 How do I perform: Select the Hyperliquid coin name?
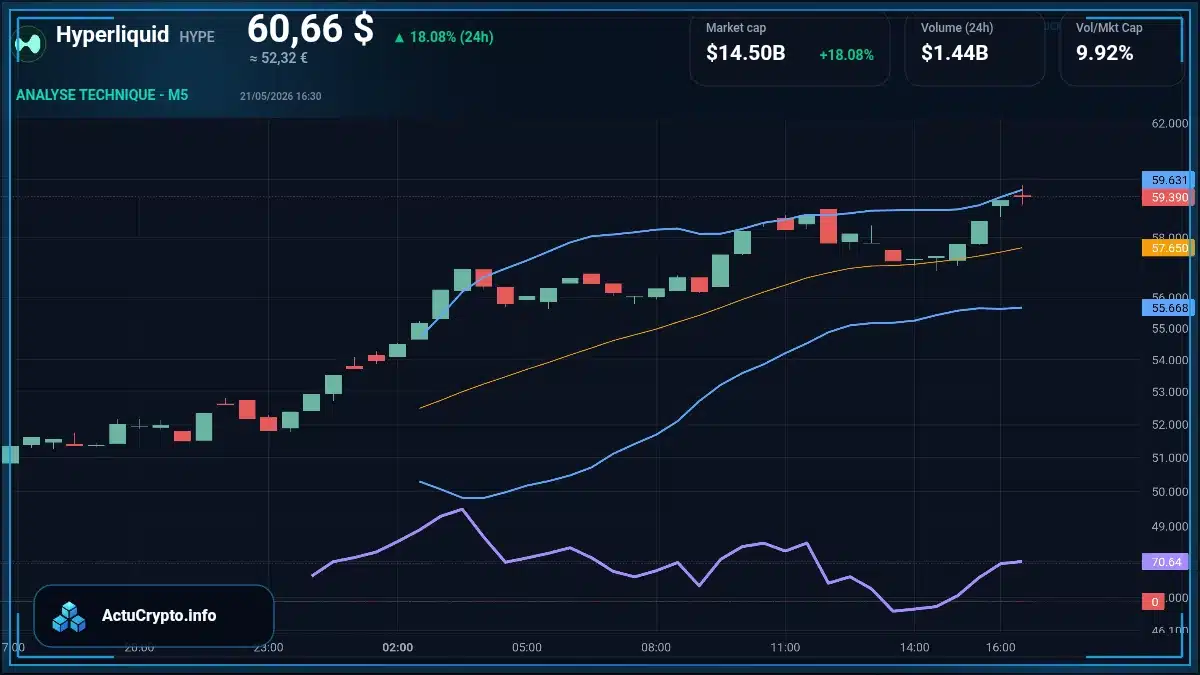tap(112, 35)
